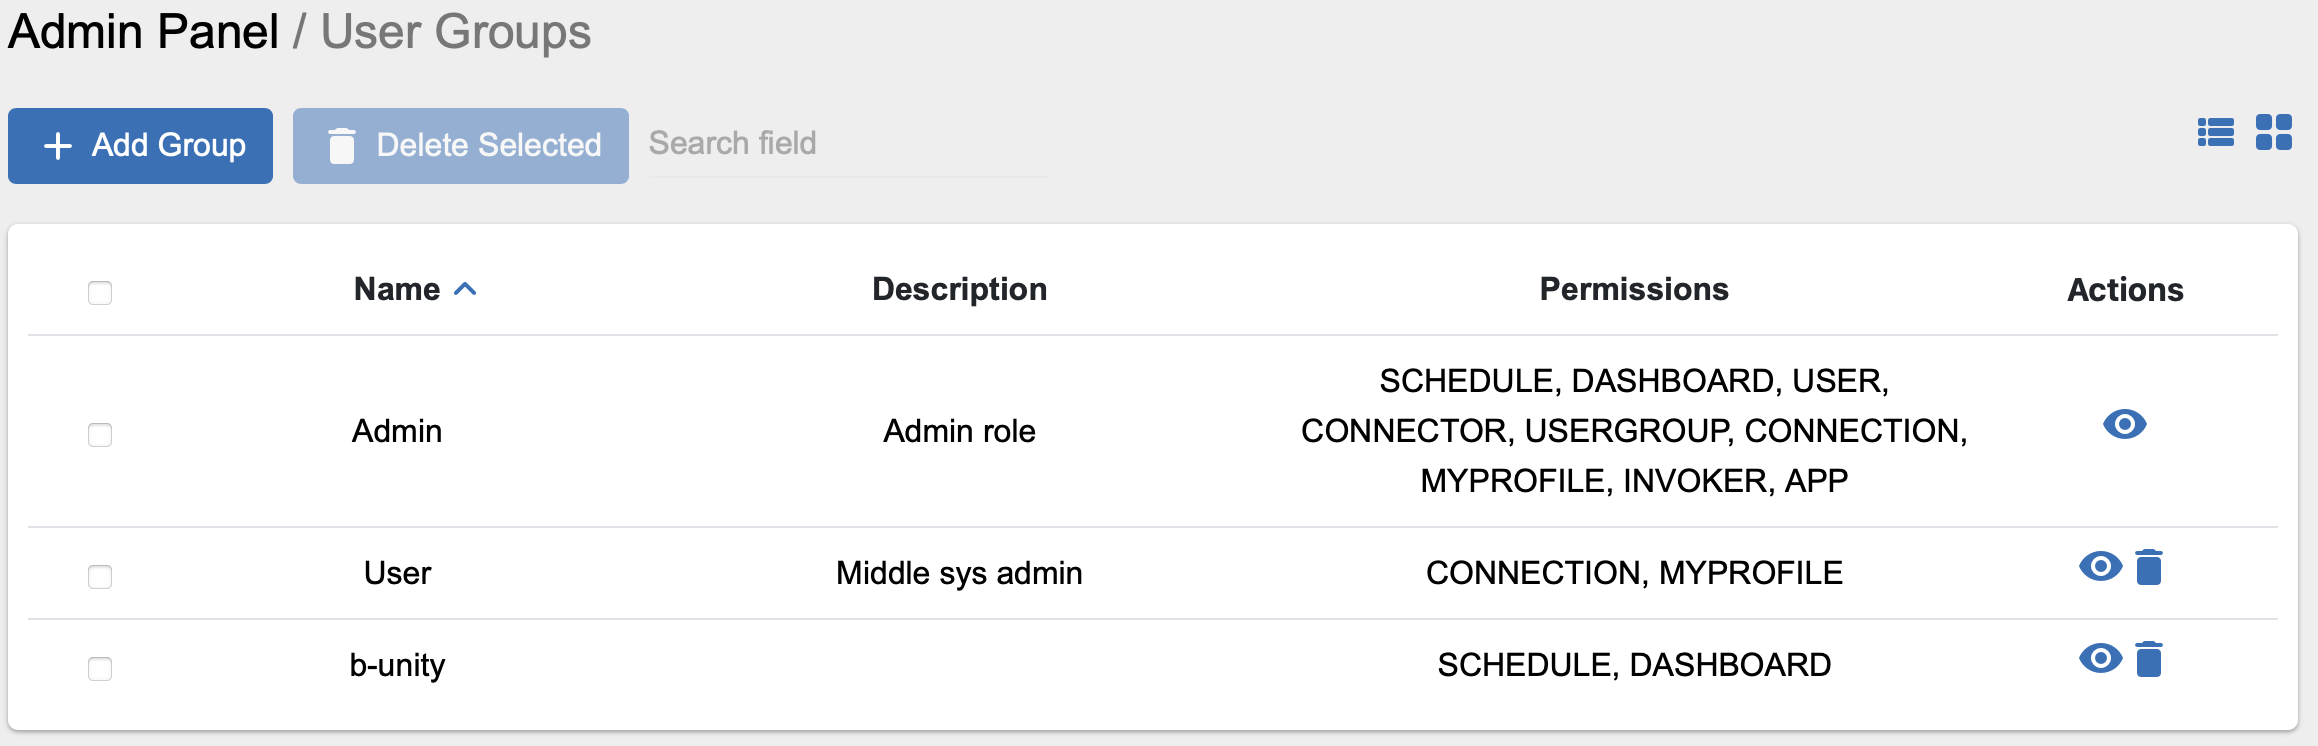
Task: Check the b-unity row checkbox
Action: click(100, 668)
